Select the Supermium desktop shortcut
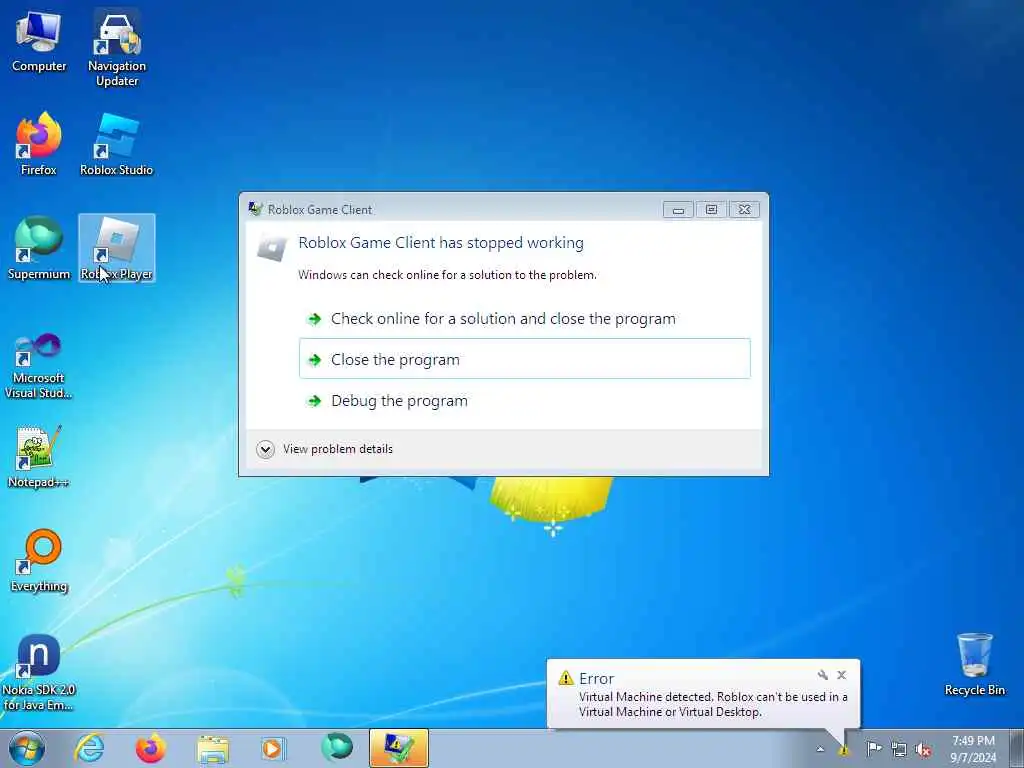The height and width of the screenshot is (768, 1024). point(39,249)
